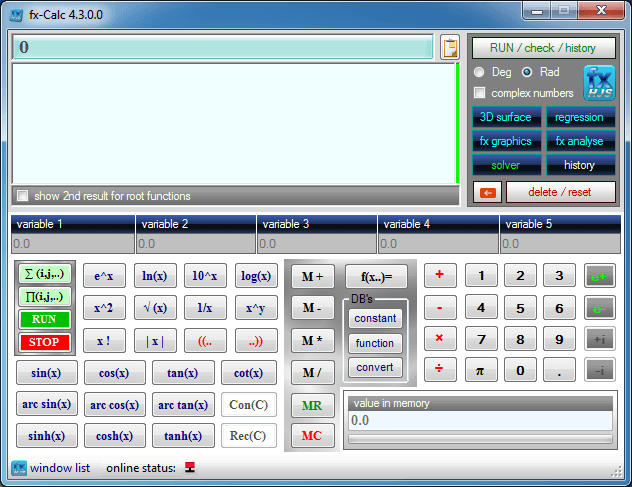The image size is (632, 487).
Task: Click the main expression input field
Action: (223, 47)
